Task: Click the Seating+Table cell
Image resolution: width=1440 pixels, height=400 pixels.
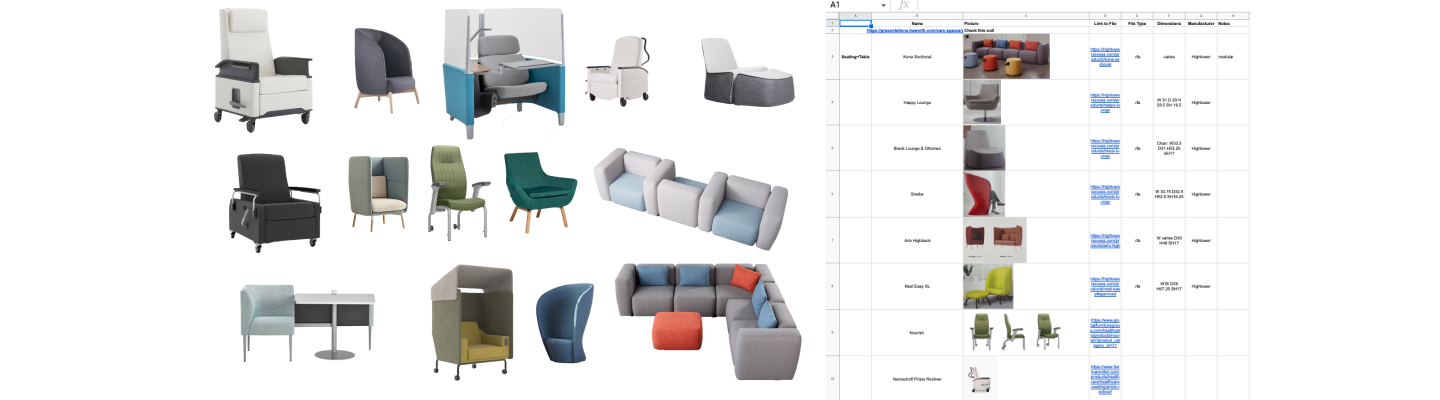Action: click(x=855, y=57)
